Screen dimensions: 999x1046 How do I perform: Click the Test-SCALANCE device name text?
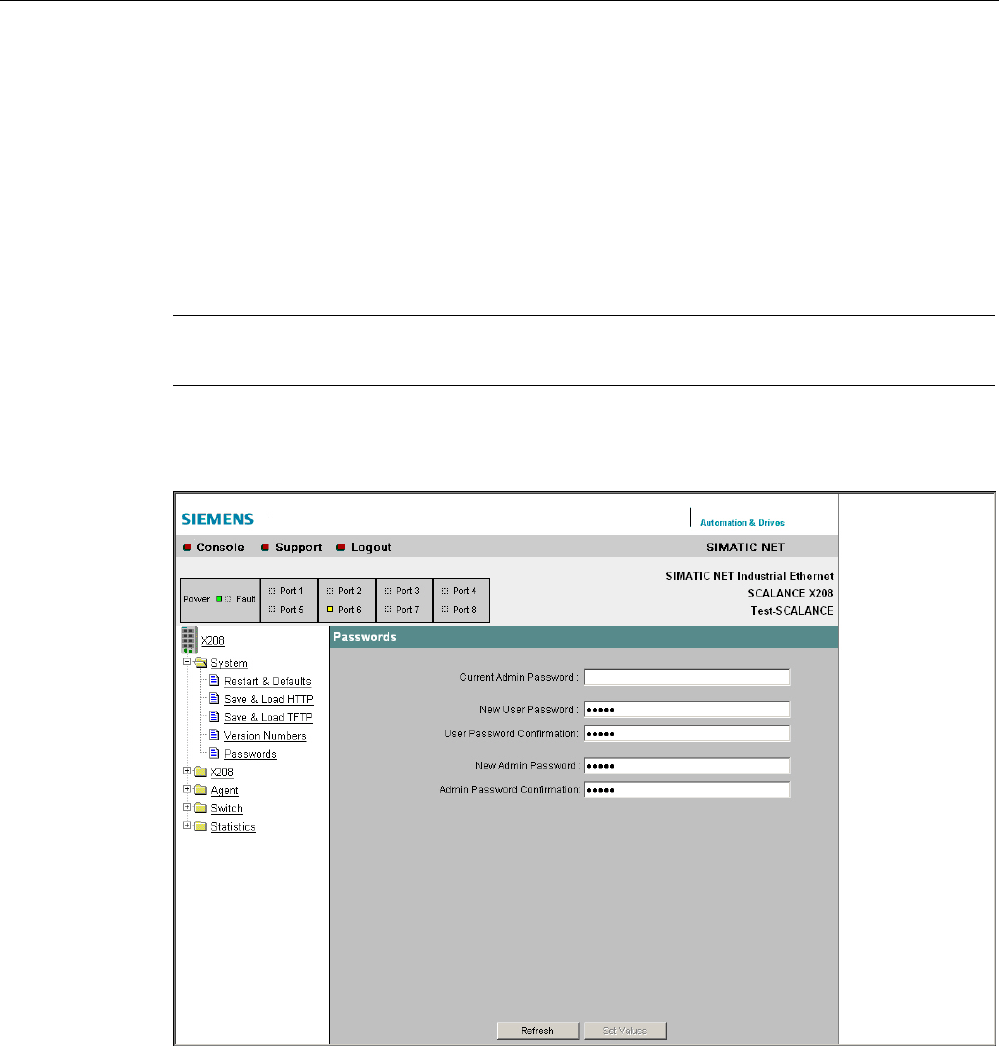(x=792, y=610)
